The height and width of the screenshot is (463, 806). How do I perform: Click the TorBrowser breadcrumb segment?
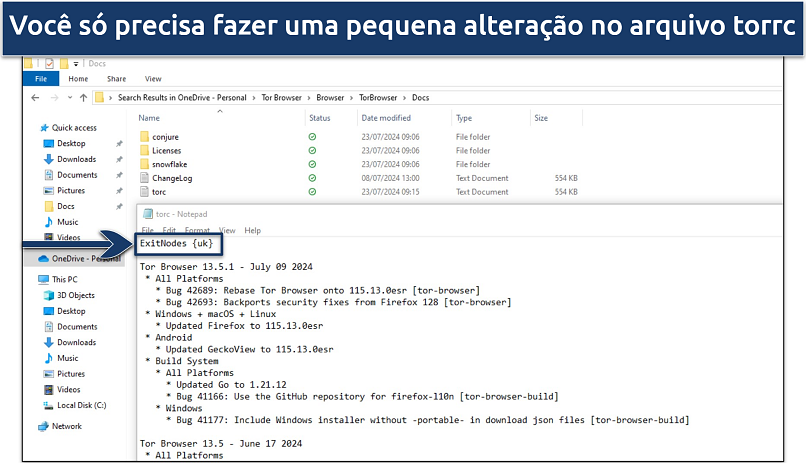(x=378, y=98)
